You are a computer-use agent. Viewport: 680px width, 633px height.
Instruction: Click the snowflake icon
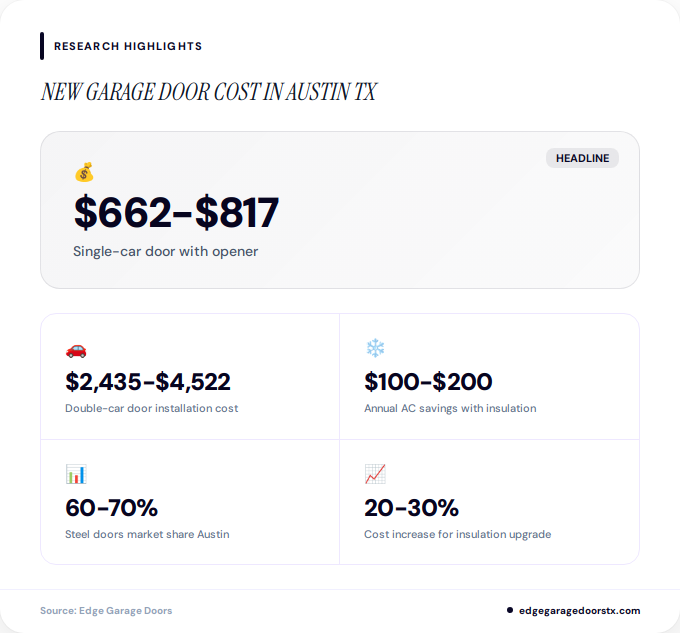[375, 349]
